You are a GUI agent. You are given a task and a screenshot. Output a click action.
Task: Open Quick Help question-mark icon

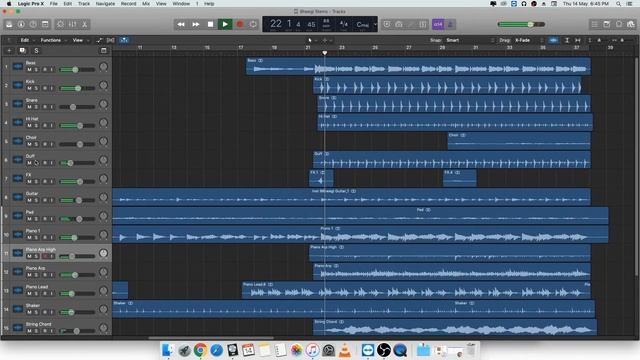pos(33,24)
